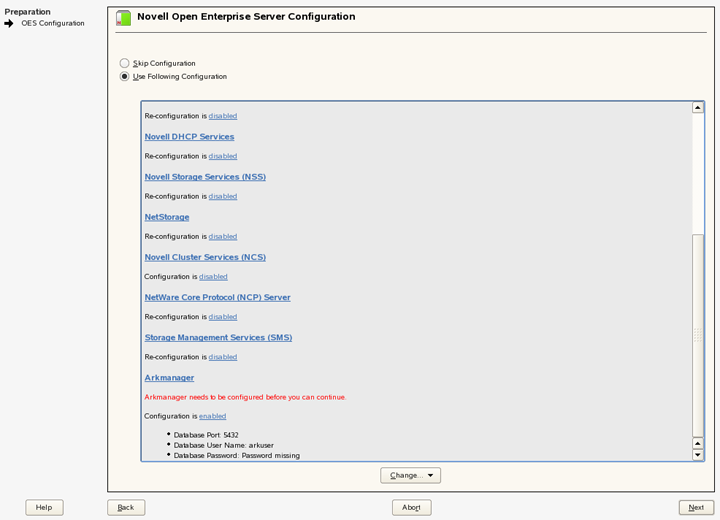
Task: Toggle the enabled link under Arkmanager
Action: pos(212,416)
